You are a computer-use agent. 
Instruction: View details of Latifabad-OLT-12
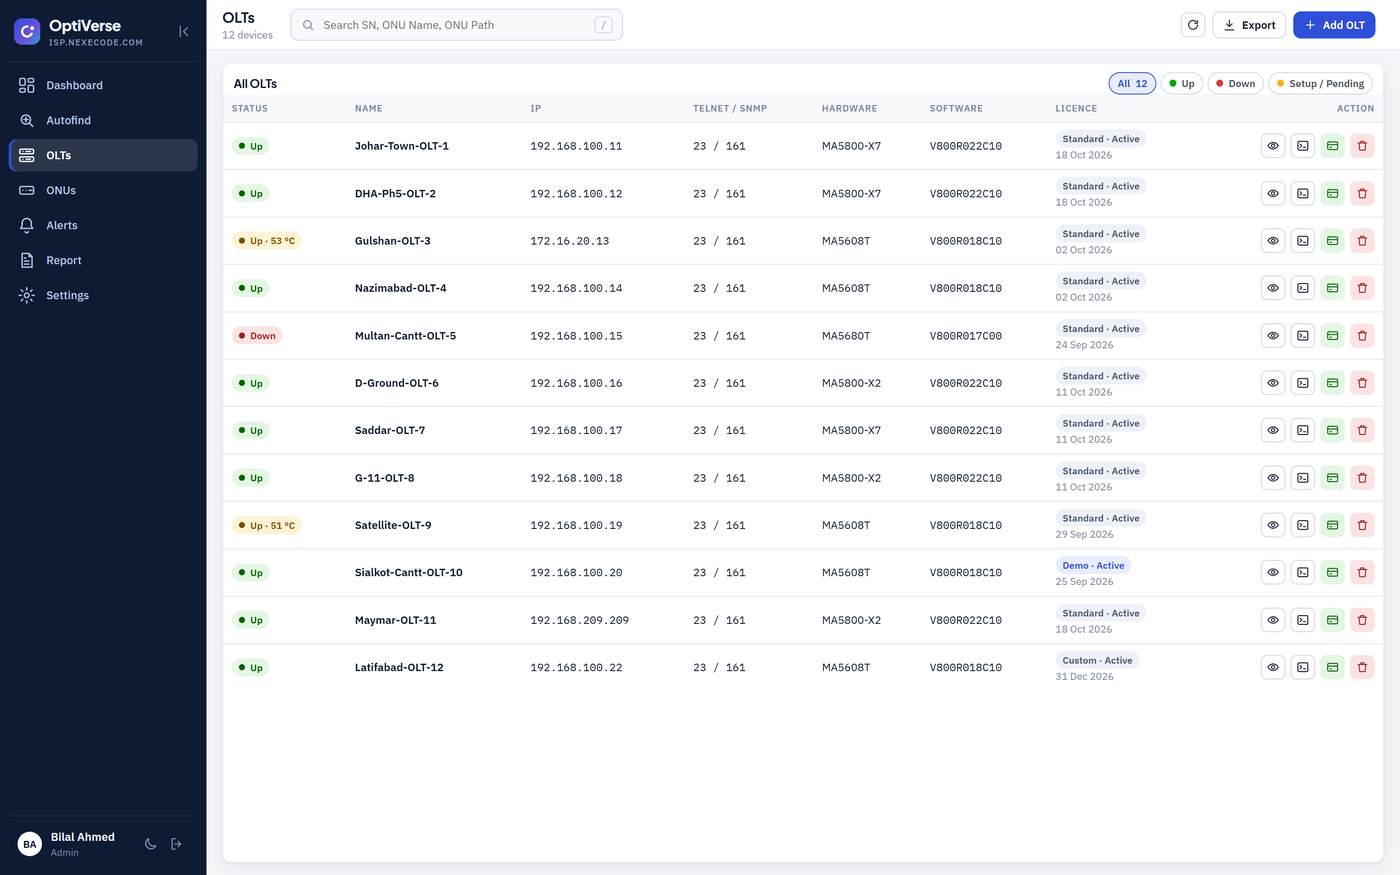click(1273, 667)
